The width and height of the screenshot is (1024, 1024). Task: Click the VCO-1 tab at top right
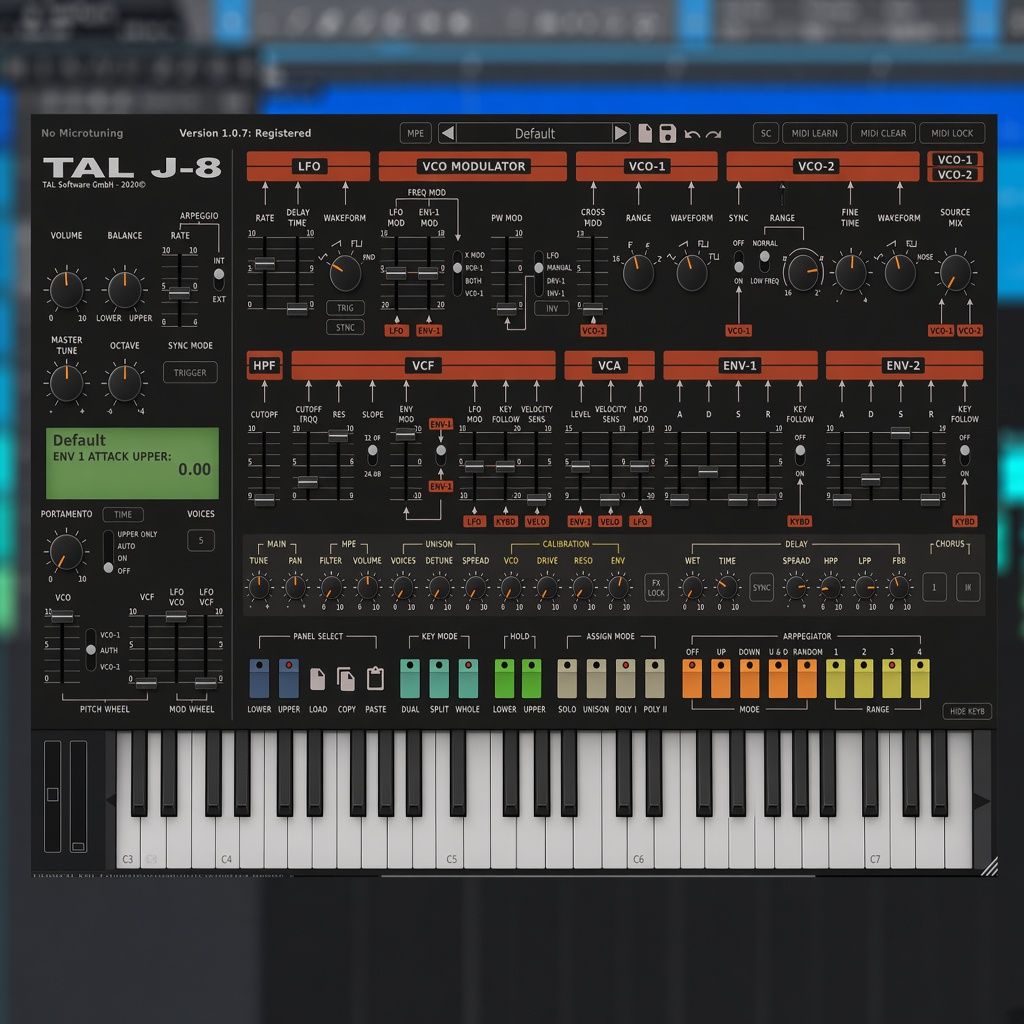(x=955, y=159)
